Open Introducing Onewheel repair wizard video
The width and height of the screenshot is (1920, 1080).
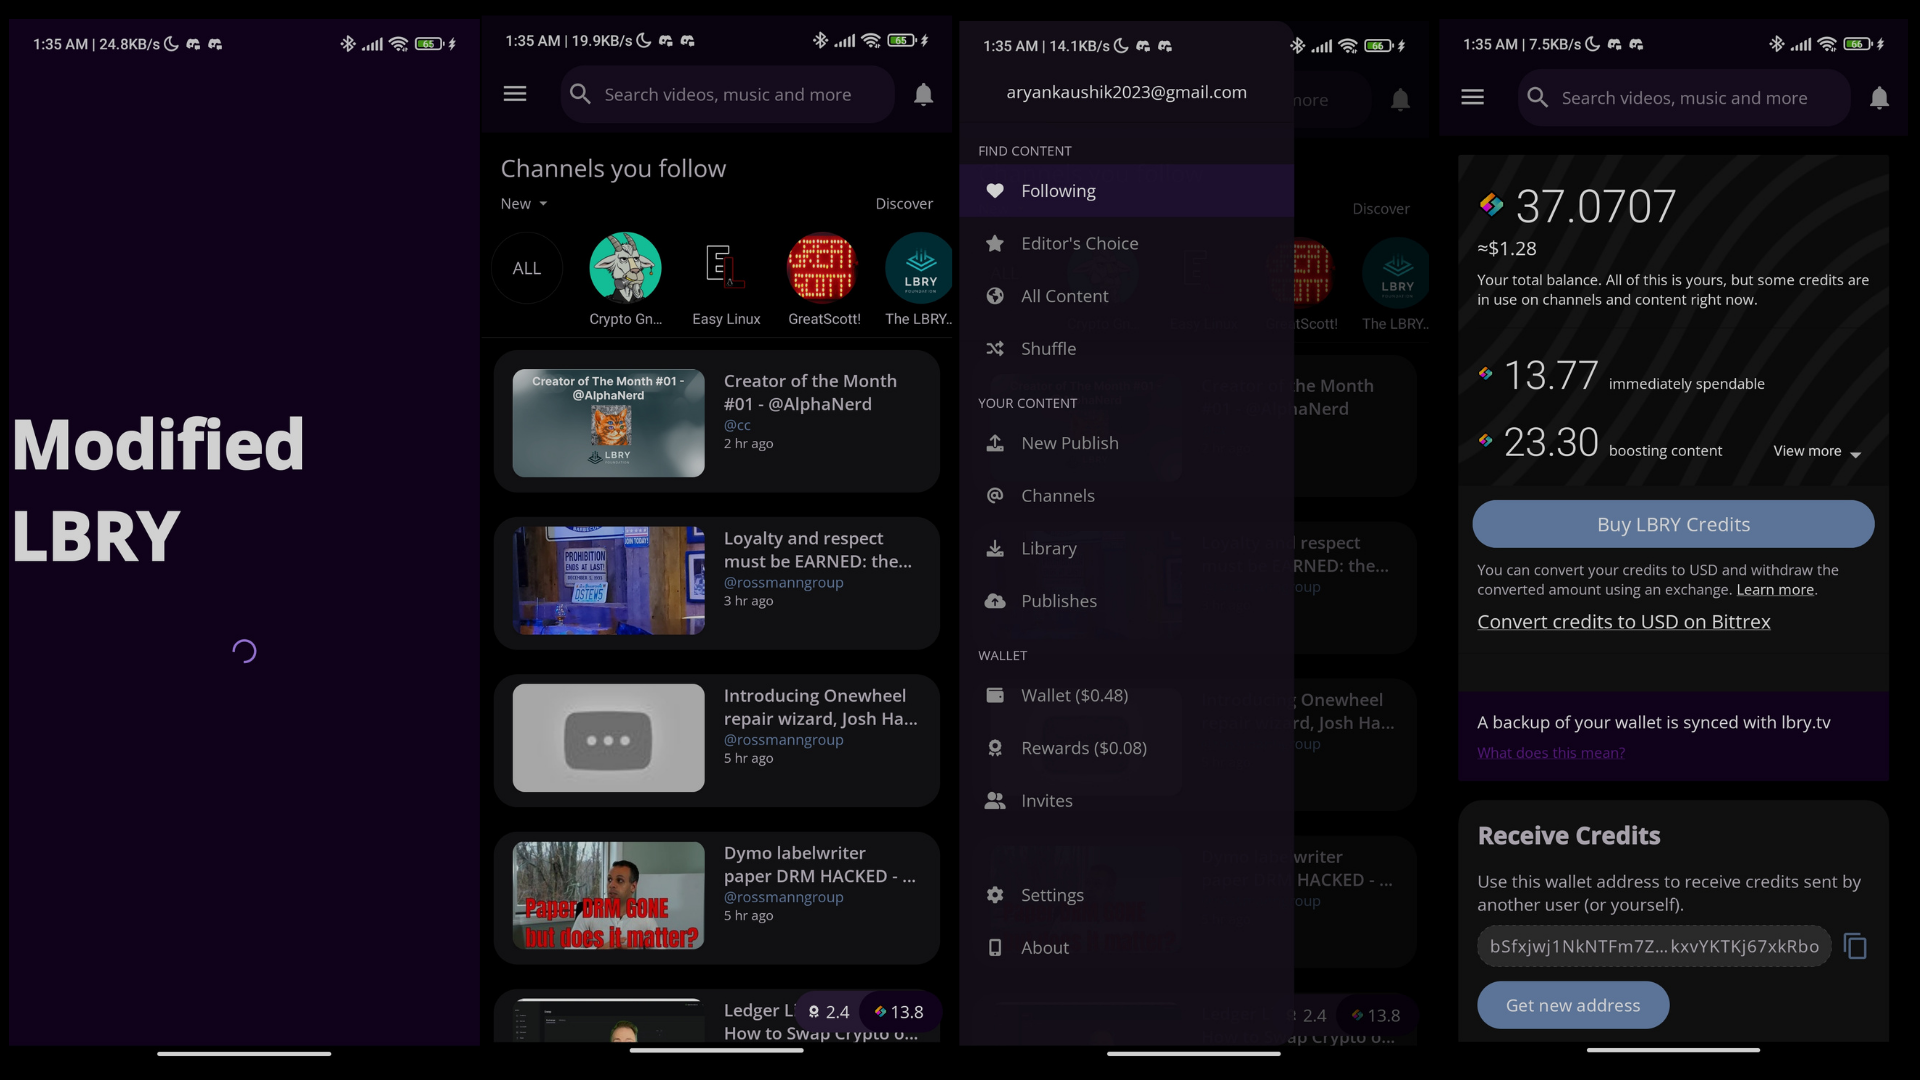click(716, 739)
